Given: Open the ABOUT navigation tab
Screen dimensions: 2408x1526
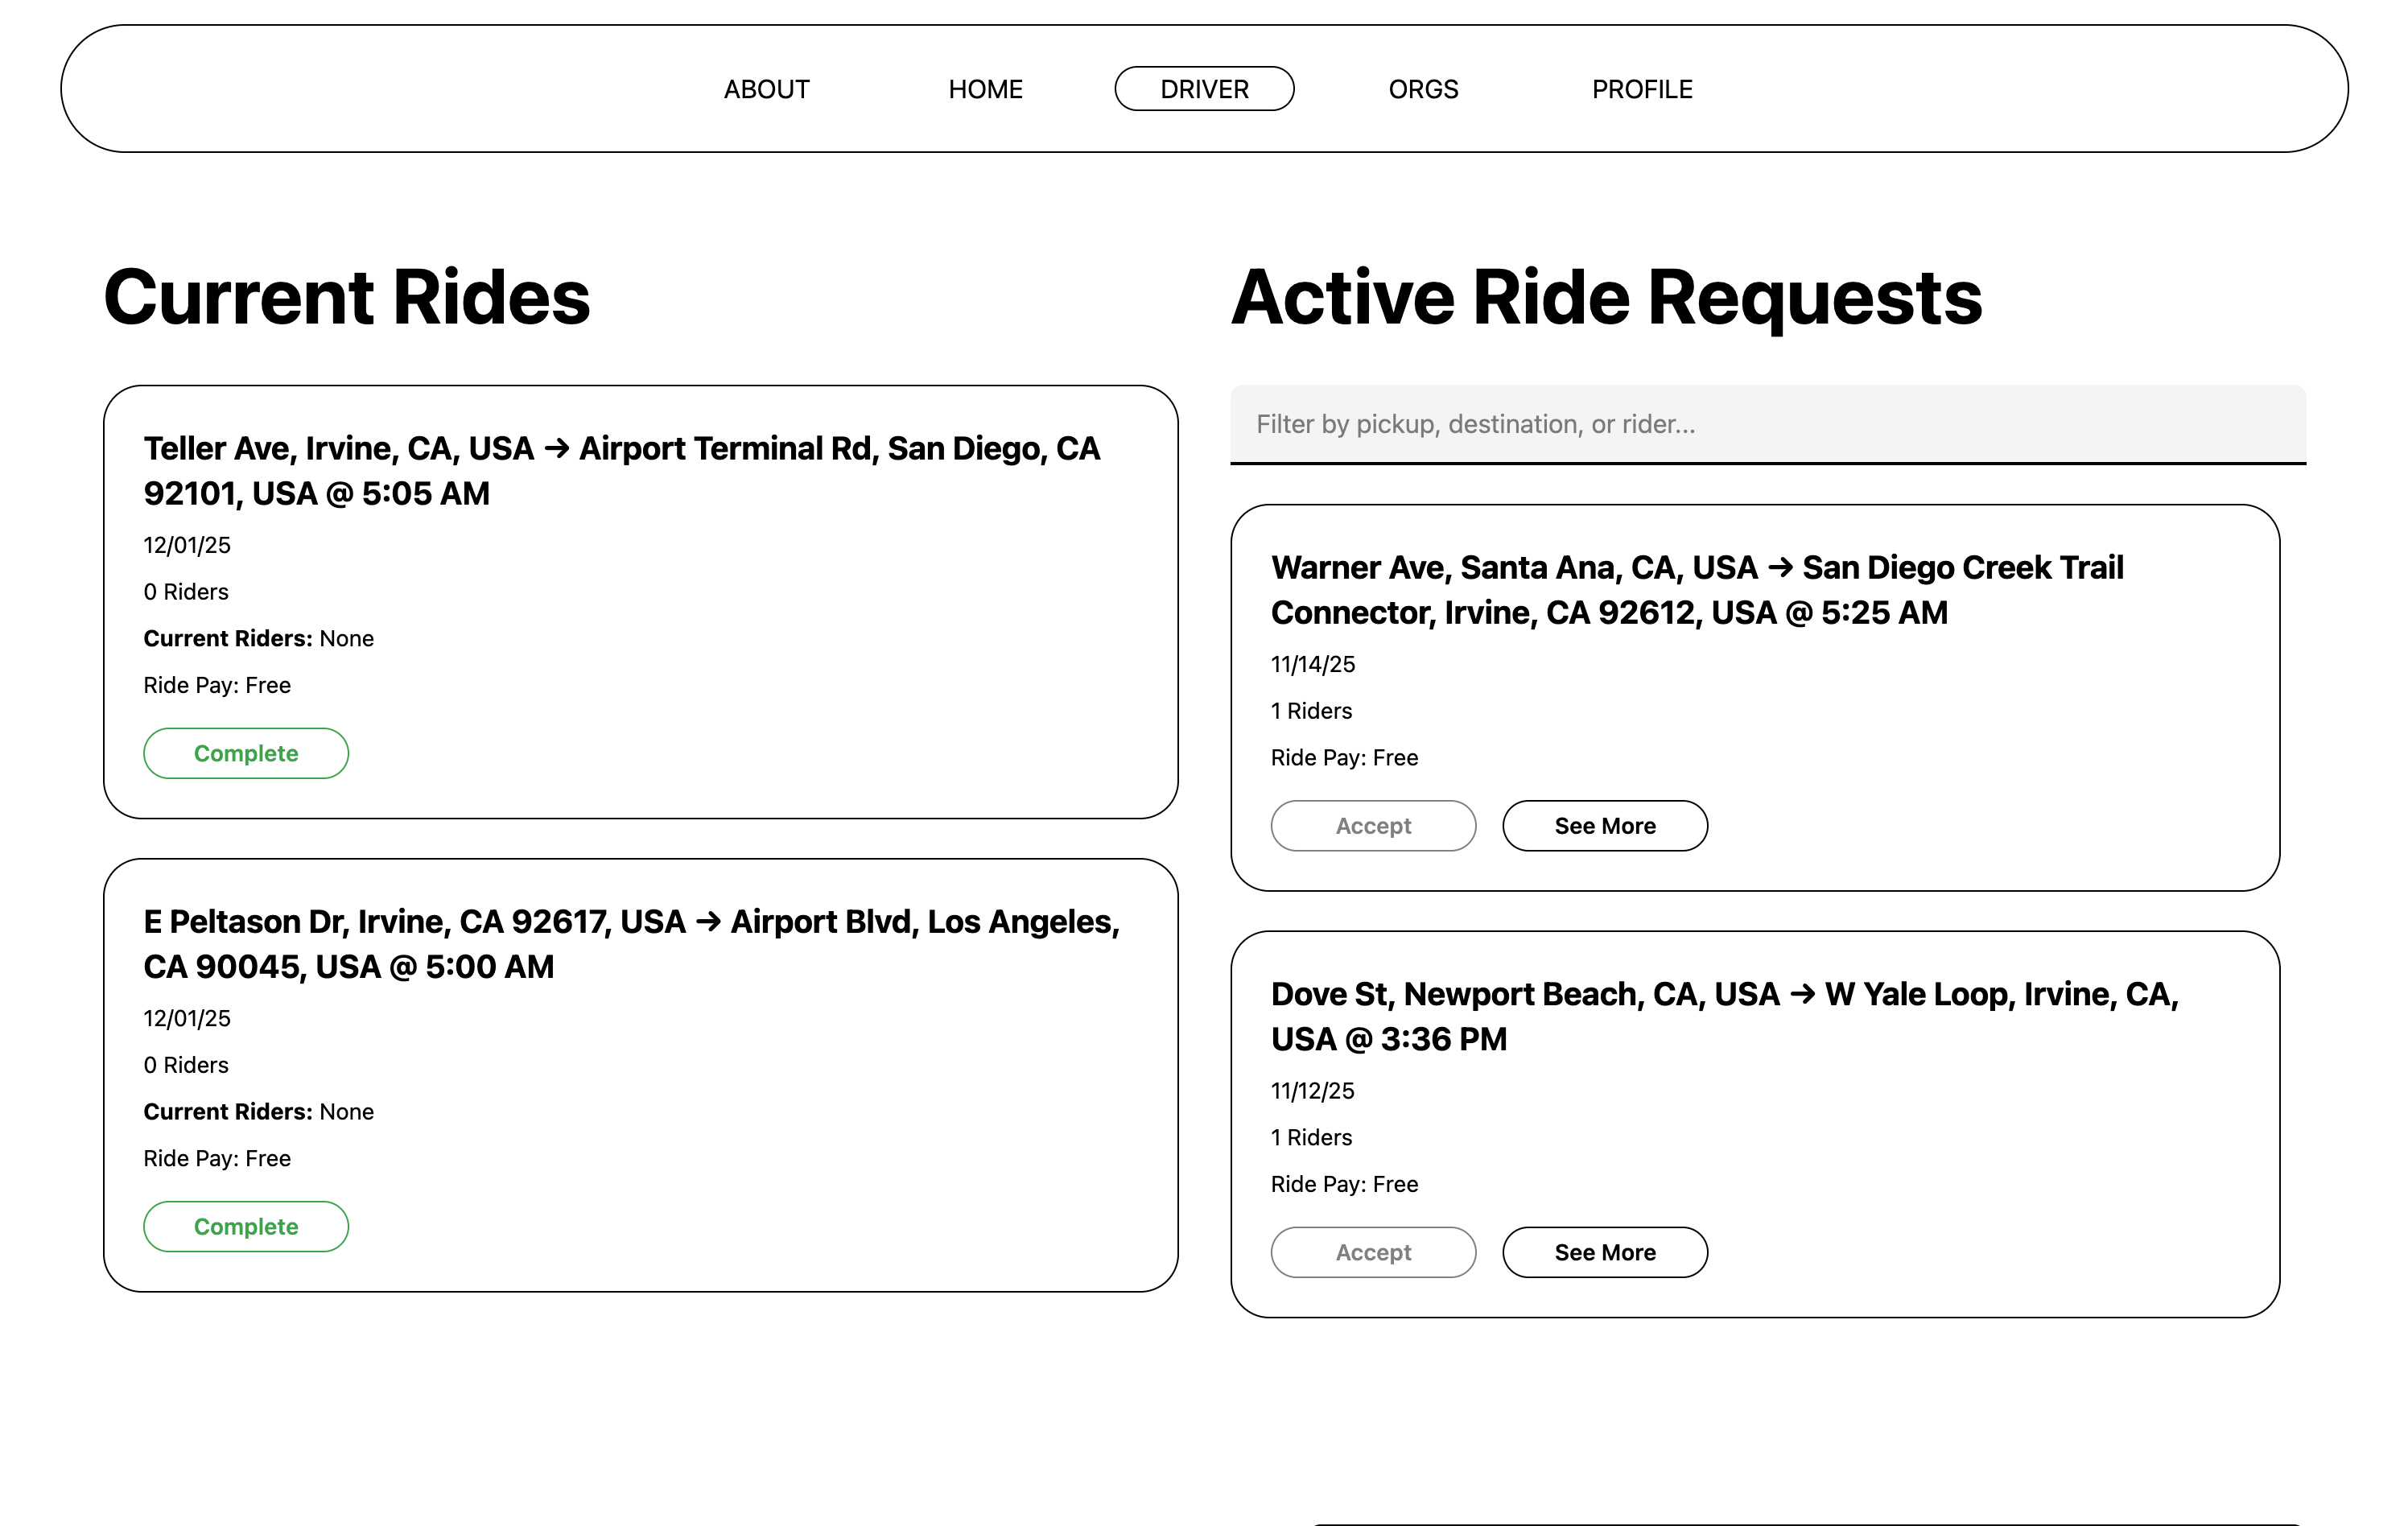Looking at the screenshot, I should point(766,89).
